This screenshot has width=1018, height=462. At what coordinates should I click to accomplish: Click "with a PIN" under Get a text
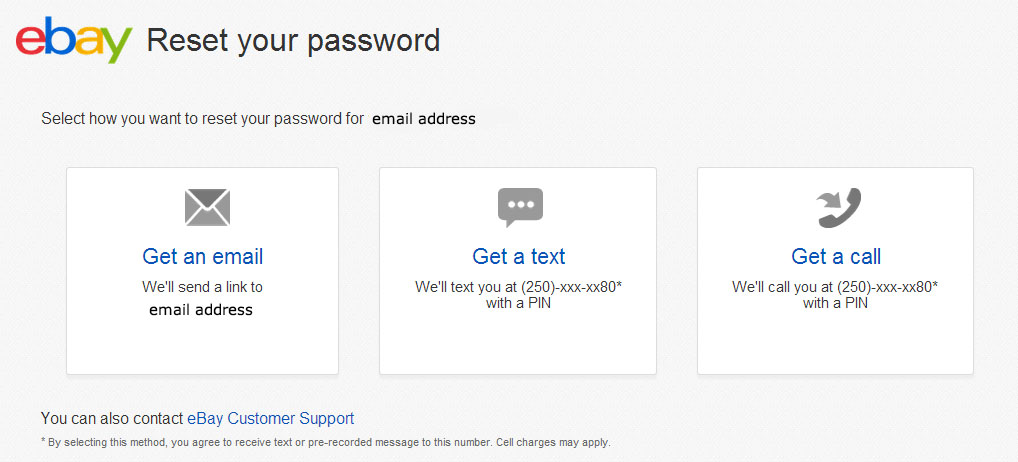click(x=519, y=304)
